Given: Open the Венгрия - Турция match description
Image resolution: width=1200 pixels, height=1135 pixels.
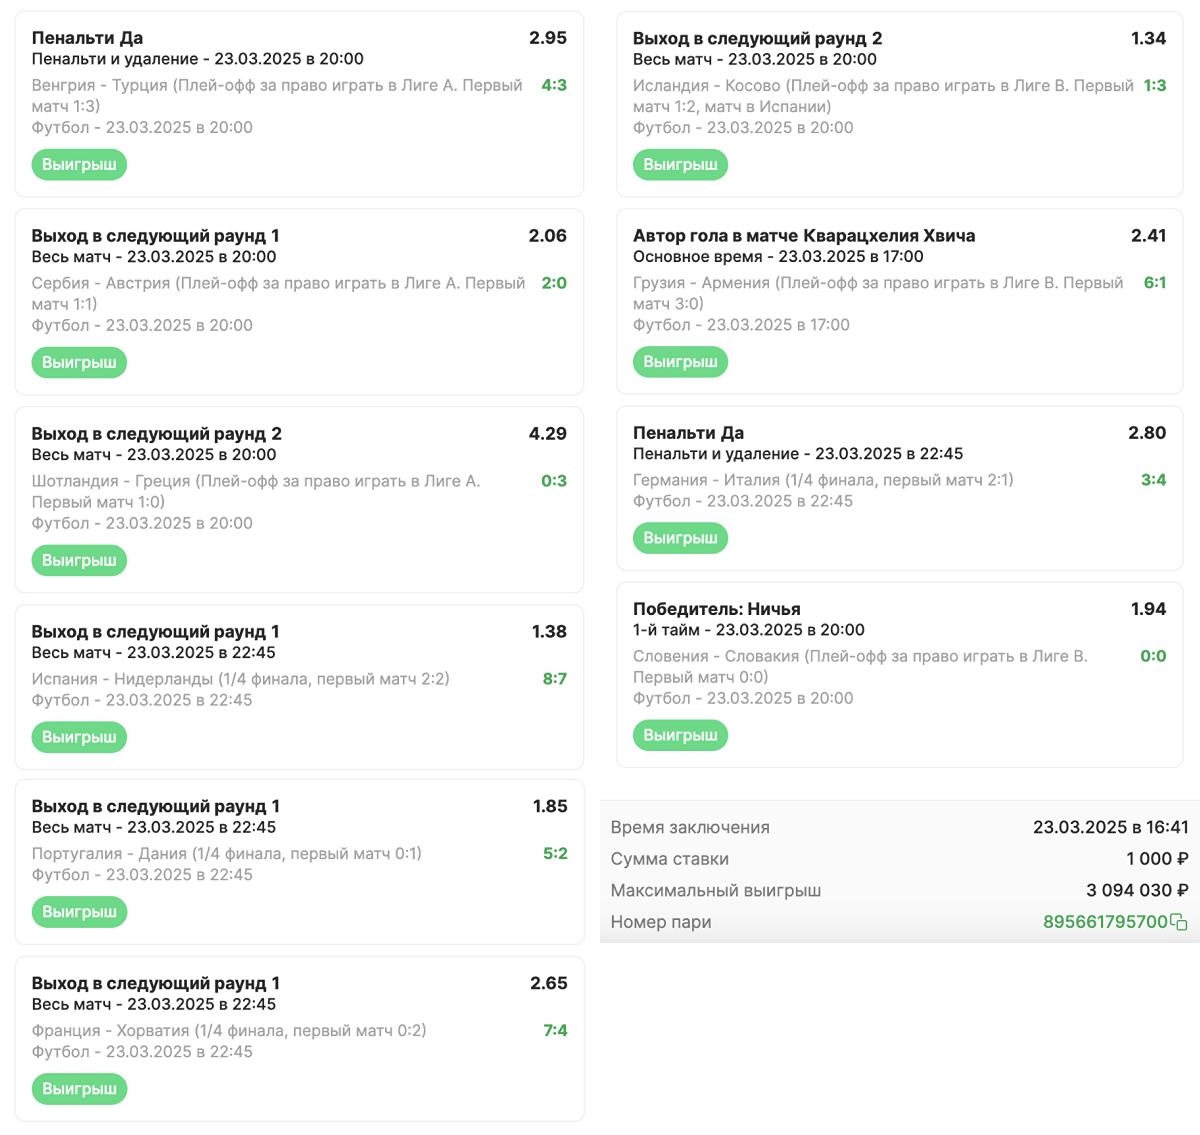Looking at the screenshot, I should pyautogui.click(x=277, y=96).
